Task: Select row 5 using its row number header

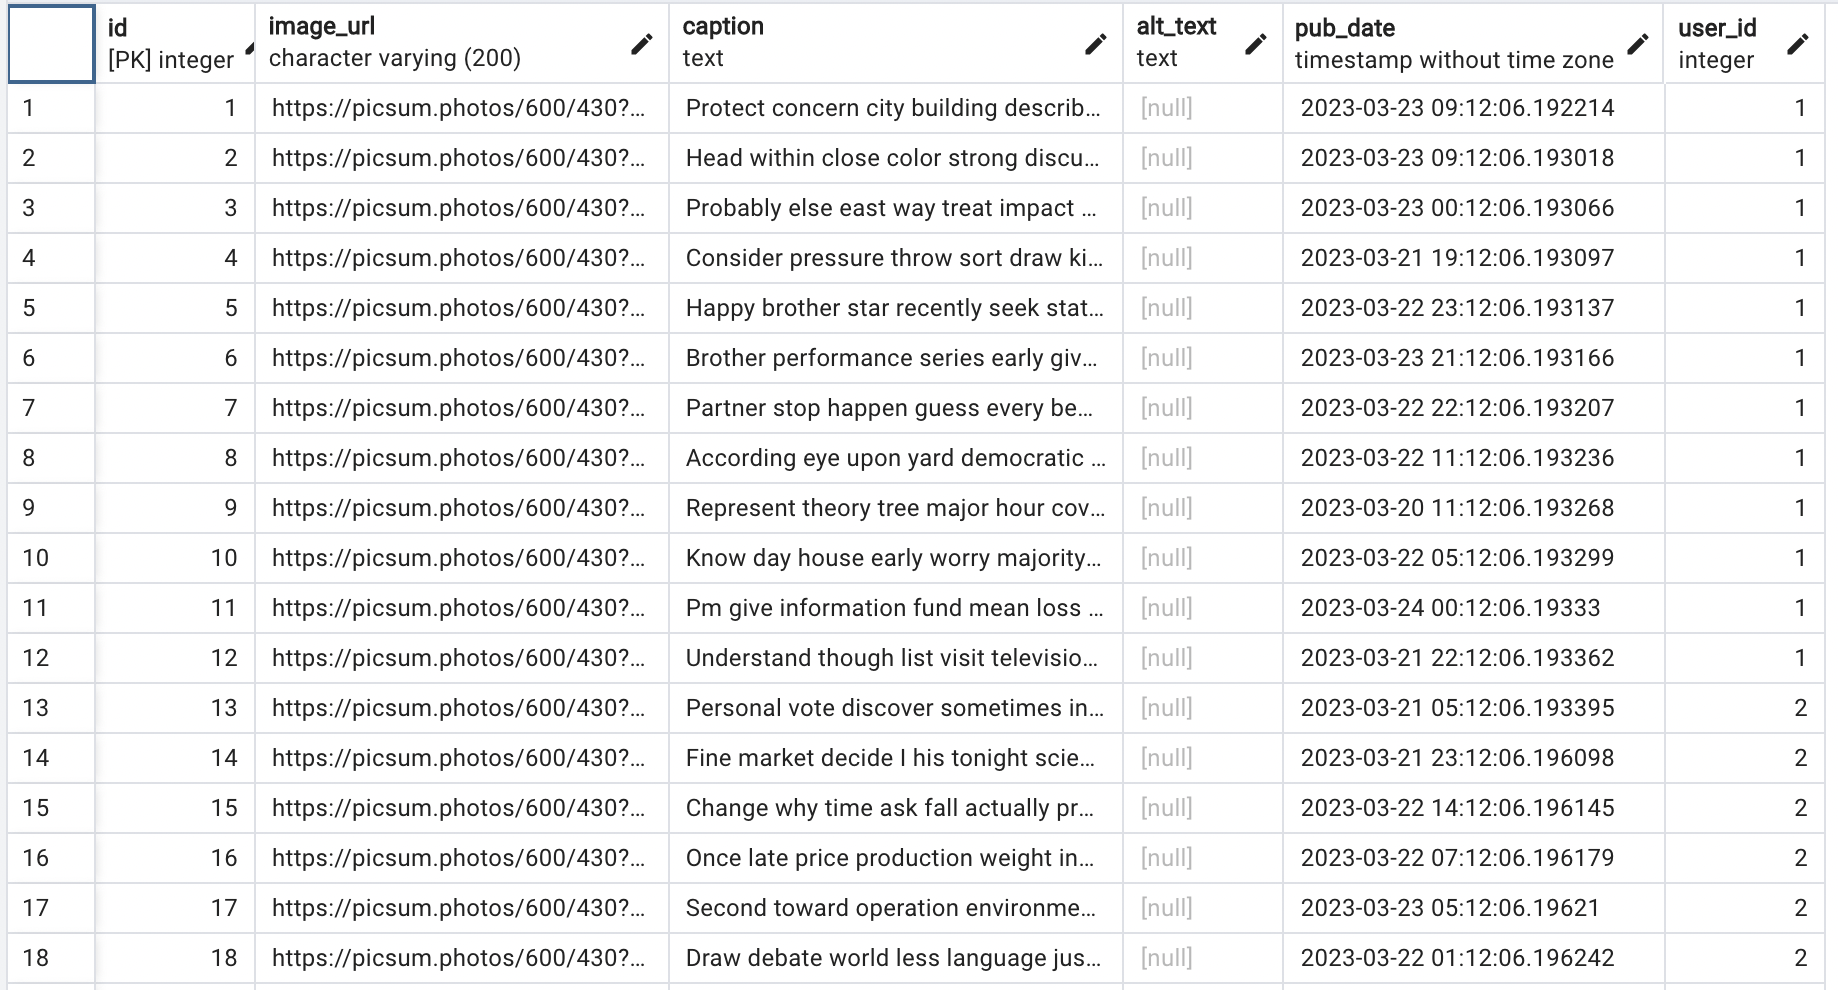Action: (x=51, y=308)
